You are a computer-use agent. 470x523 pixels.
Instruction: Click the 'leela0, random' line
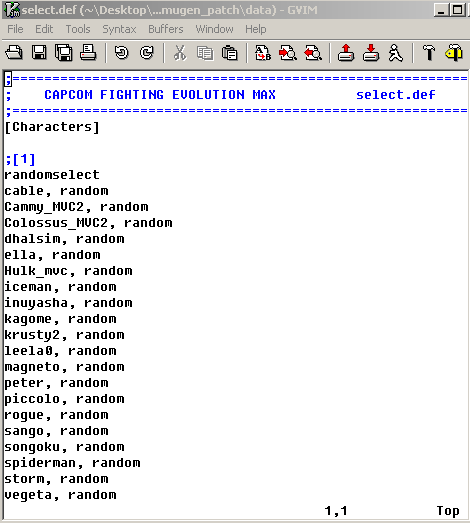(x=60, y=351)
